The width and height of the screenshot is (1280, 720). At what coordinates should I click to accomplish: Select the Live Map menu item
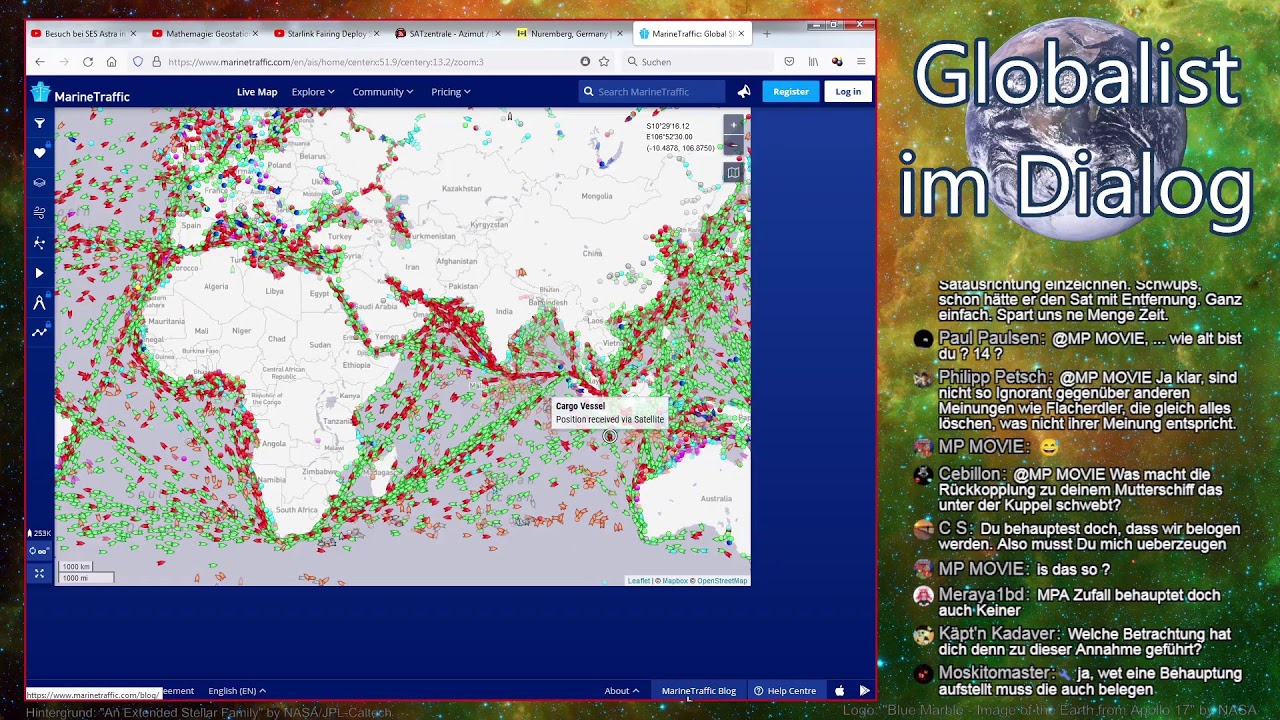(x=257, y=92)
